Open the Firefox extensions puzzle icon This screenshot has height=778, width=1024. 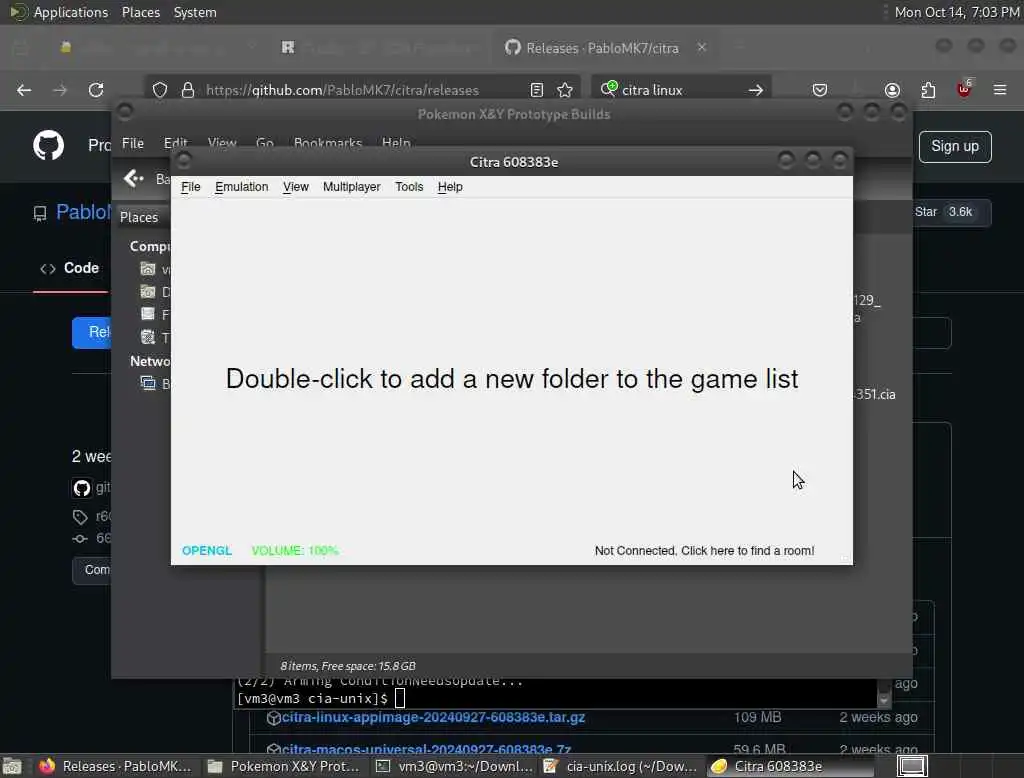point(928,90)
